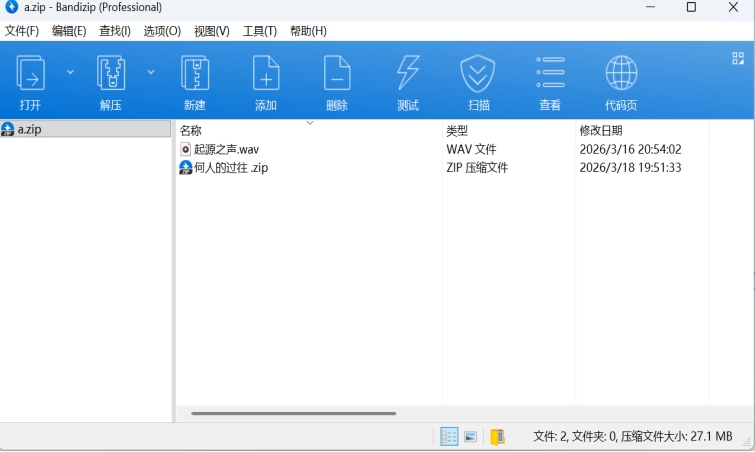Click the 打开 (Open) toolbar icon
The image size is (755, 452).
[x=30, y=73]
